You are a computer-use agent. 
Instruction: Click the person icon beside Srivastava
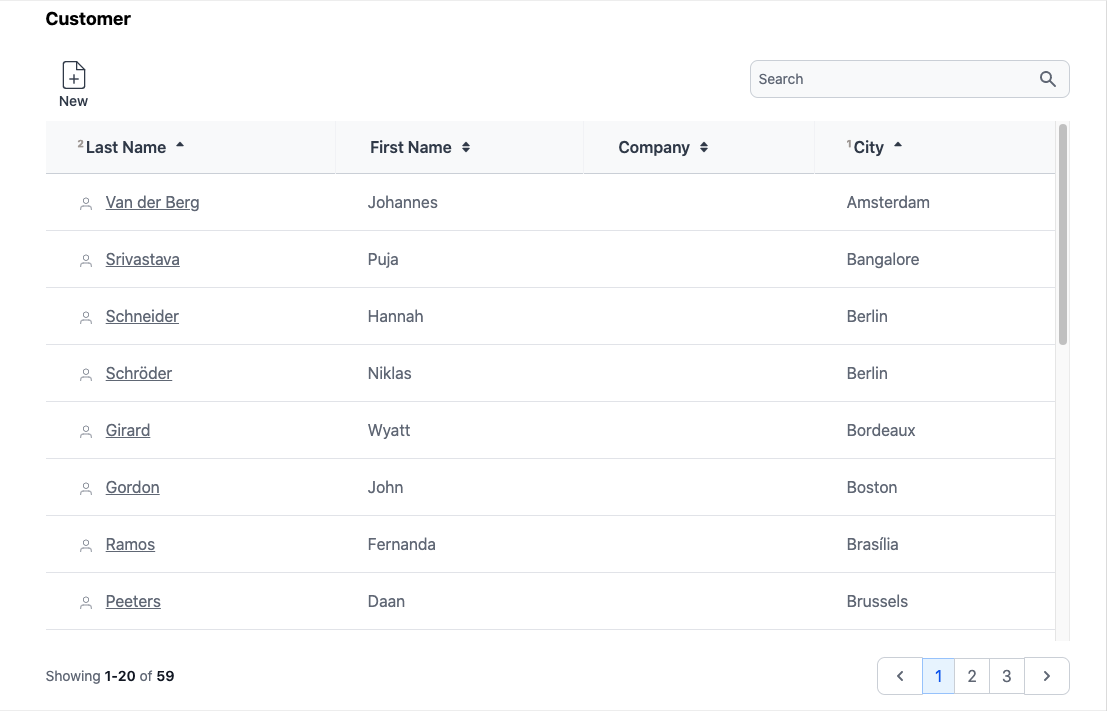click(x=86, y=261)
